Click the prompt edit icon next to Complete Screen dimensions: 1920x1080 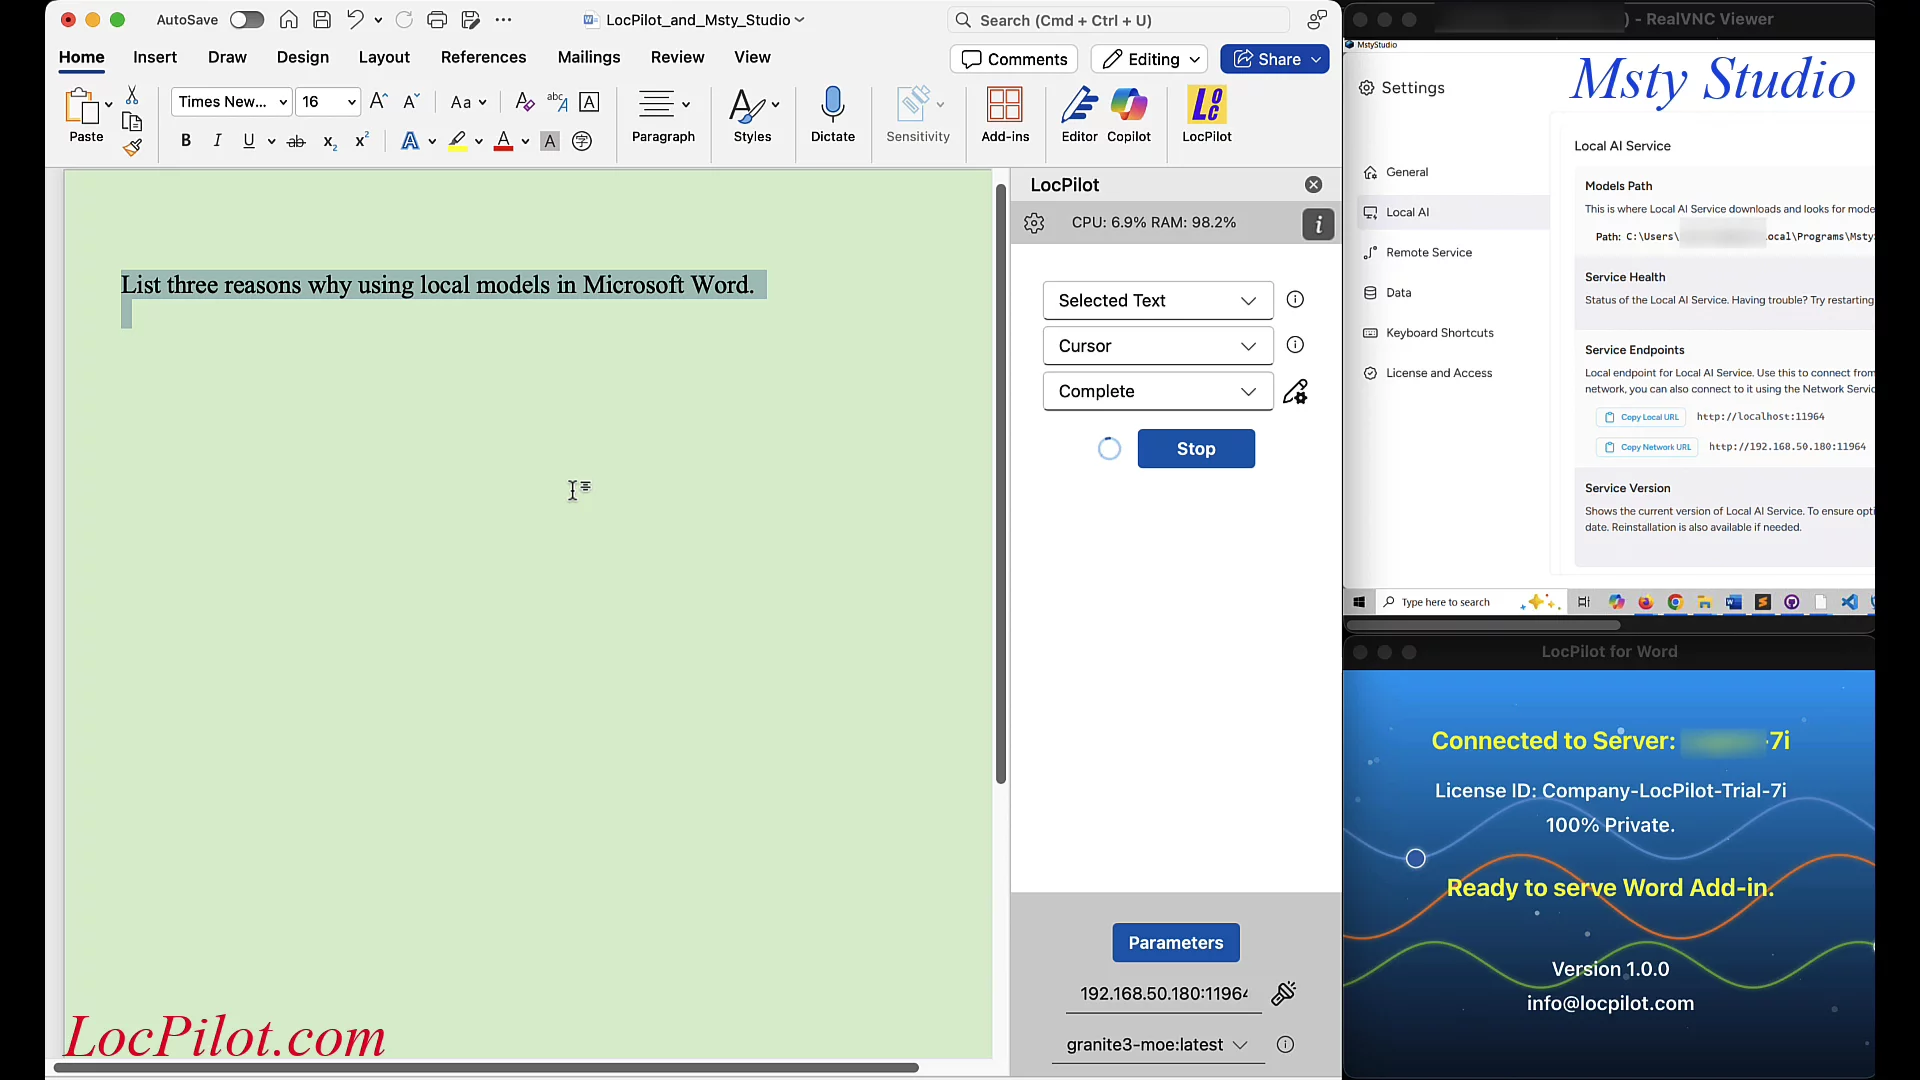click(x=1295, y=391)
